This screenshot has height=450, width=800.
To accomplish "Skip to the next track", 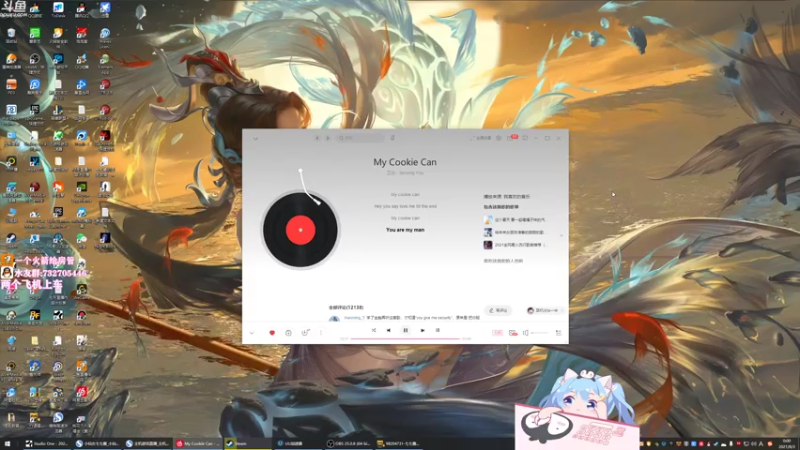I will pyautogui.click(x=422, y=331).
